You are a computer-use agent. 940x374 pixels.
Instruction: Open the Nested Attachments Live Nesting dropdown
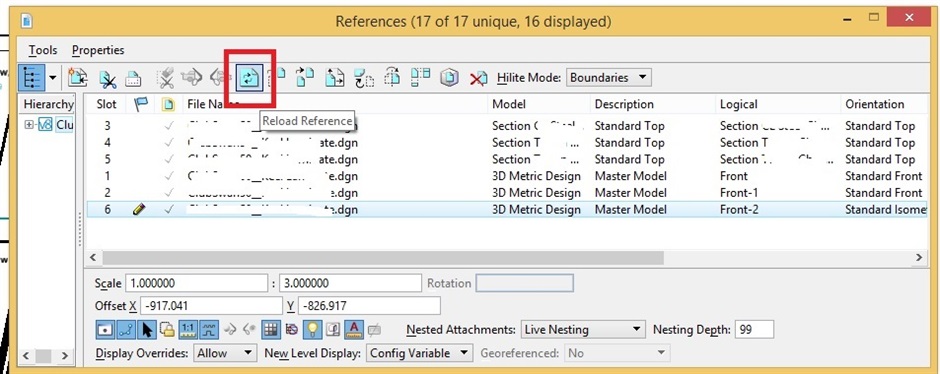(583, 330)
